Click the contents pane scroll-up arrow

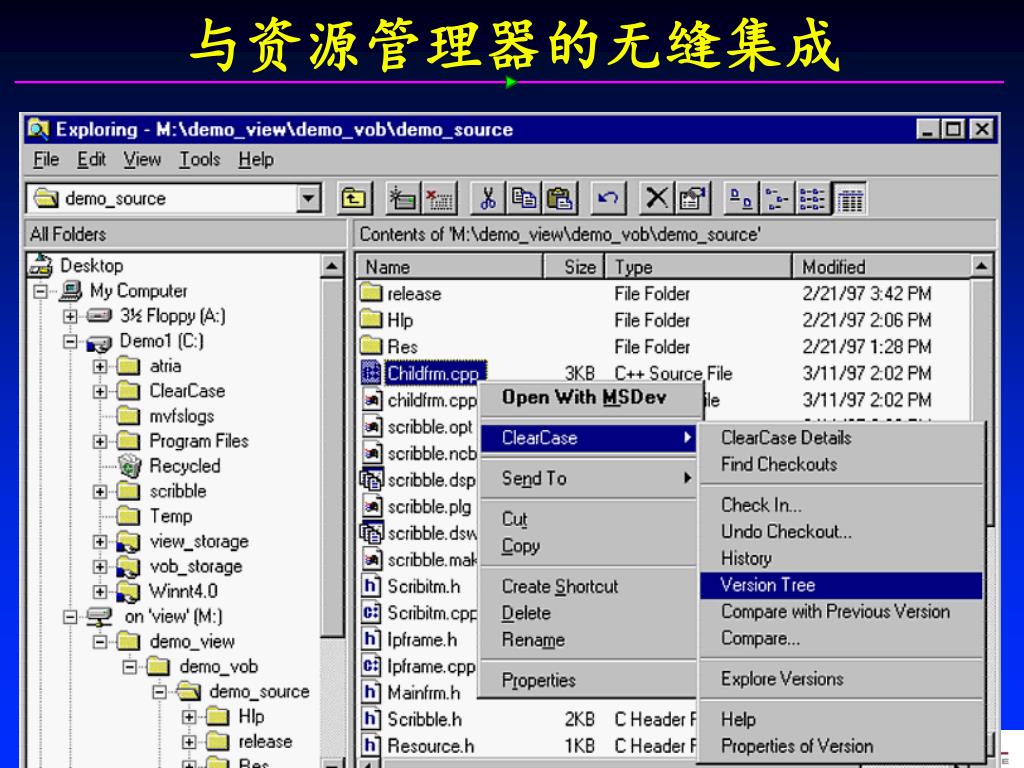pos(982,266)
